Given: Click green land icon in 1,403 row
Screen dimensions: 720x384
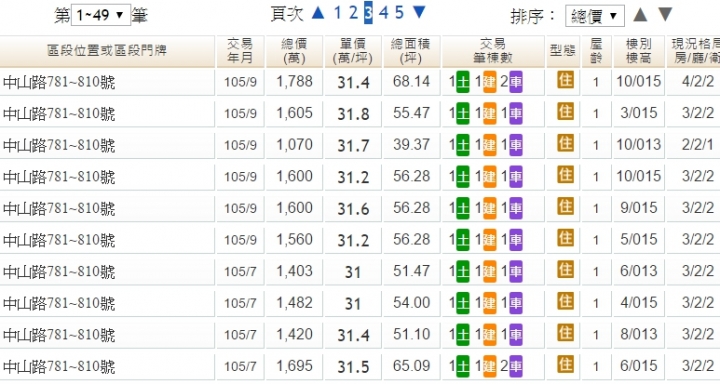Looking at the screenshot, I should point(463,272).
